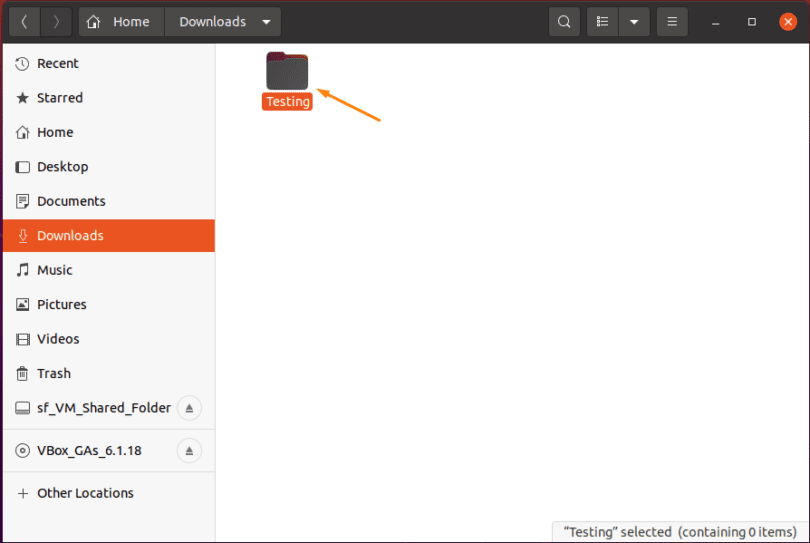Open Videos in the sidebar
This screenshot has height=543, width=810.
click(109, 339)
